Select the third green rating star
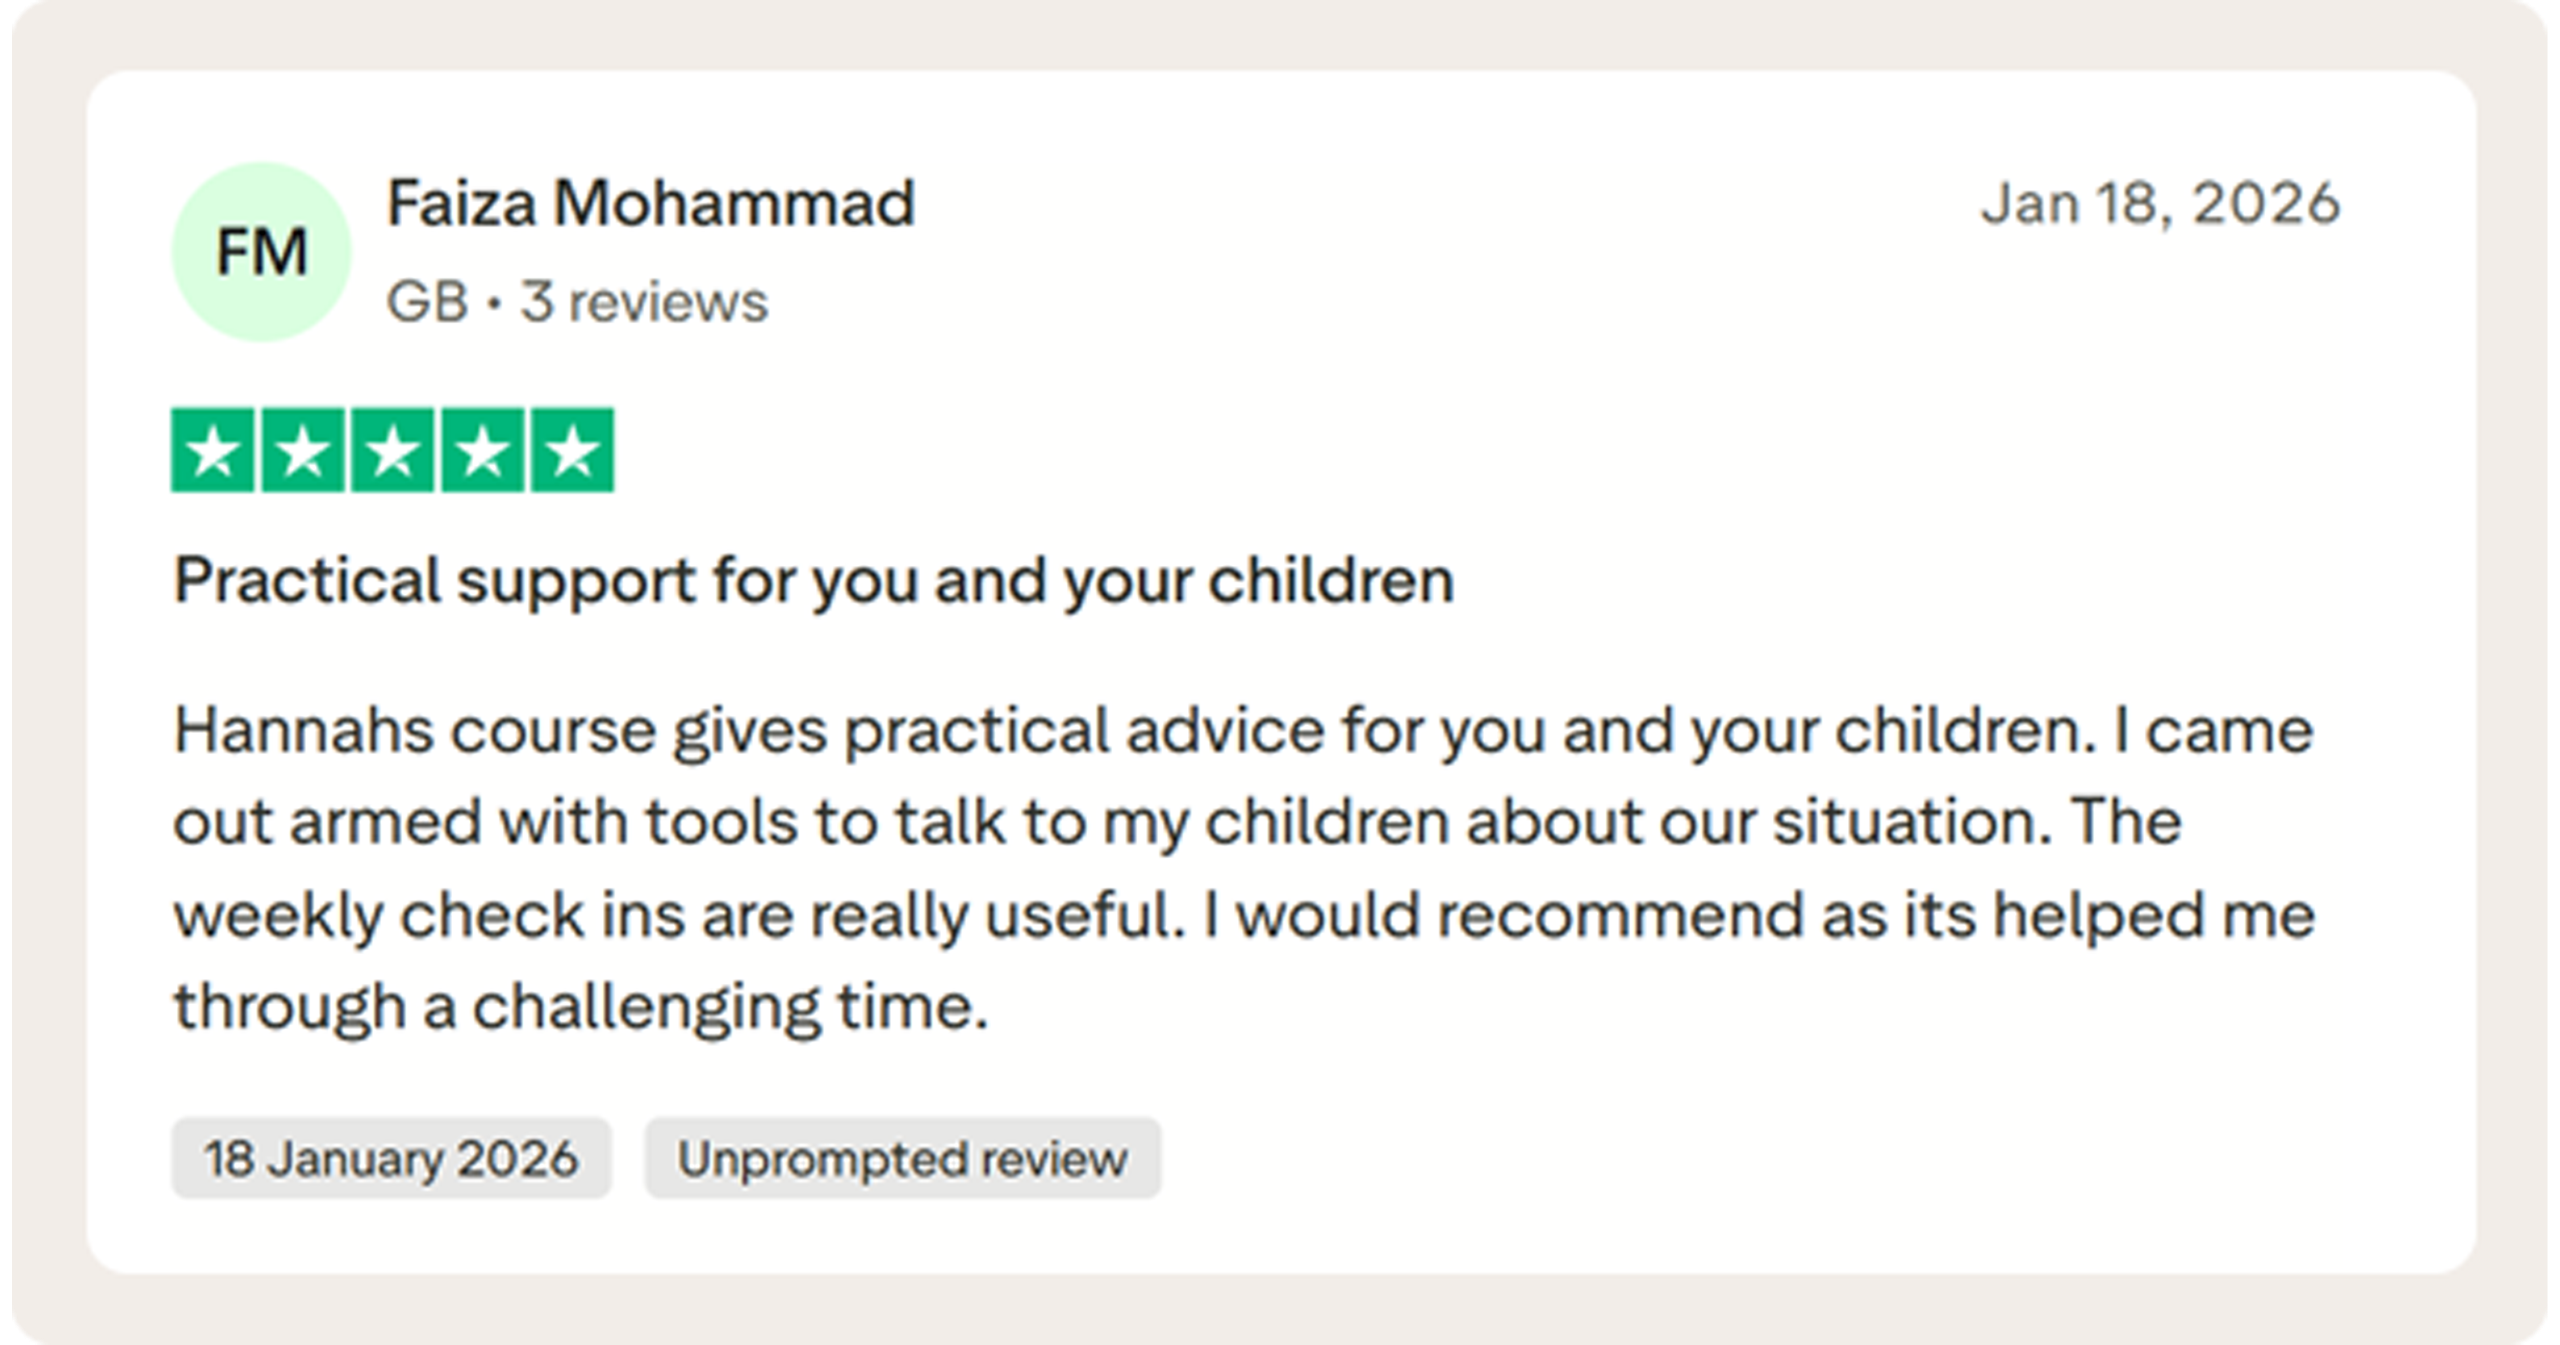 coord(393,450)
